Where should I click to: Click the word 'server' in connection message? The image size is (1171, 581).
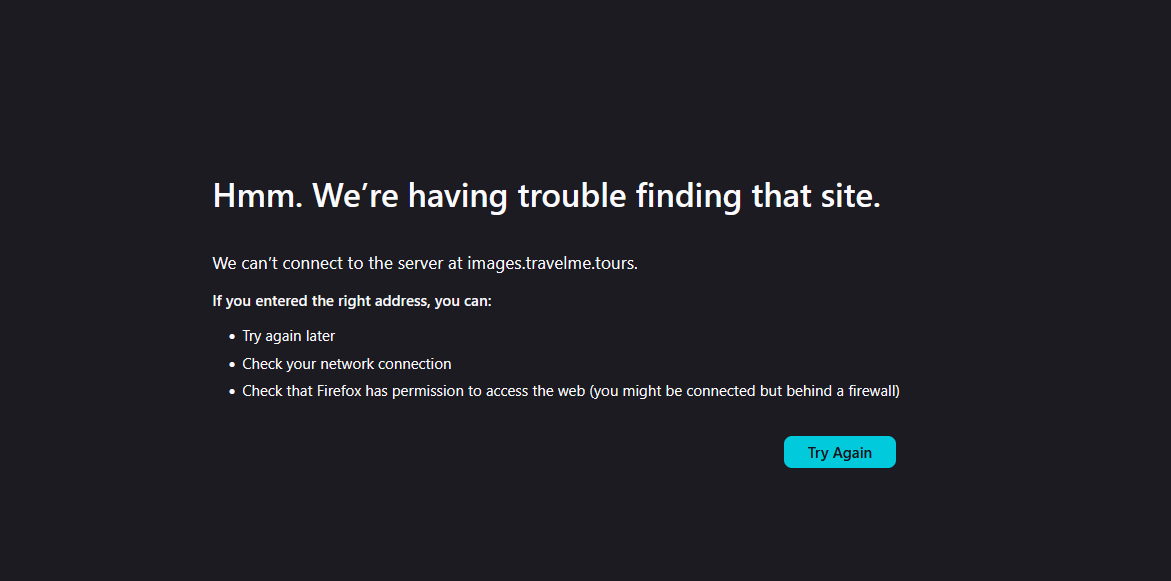[420, 264]
